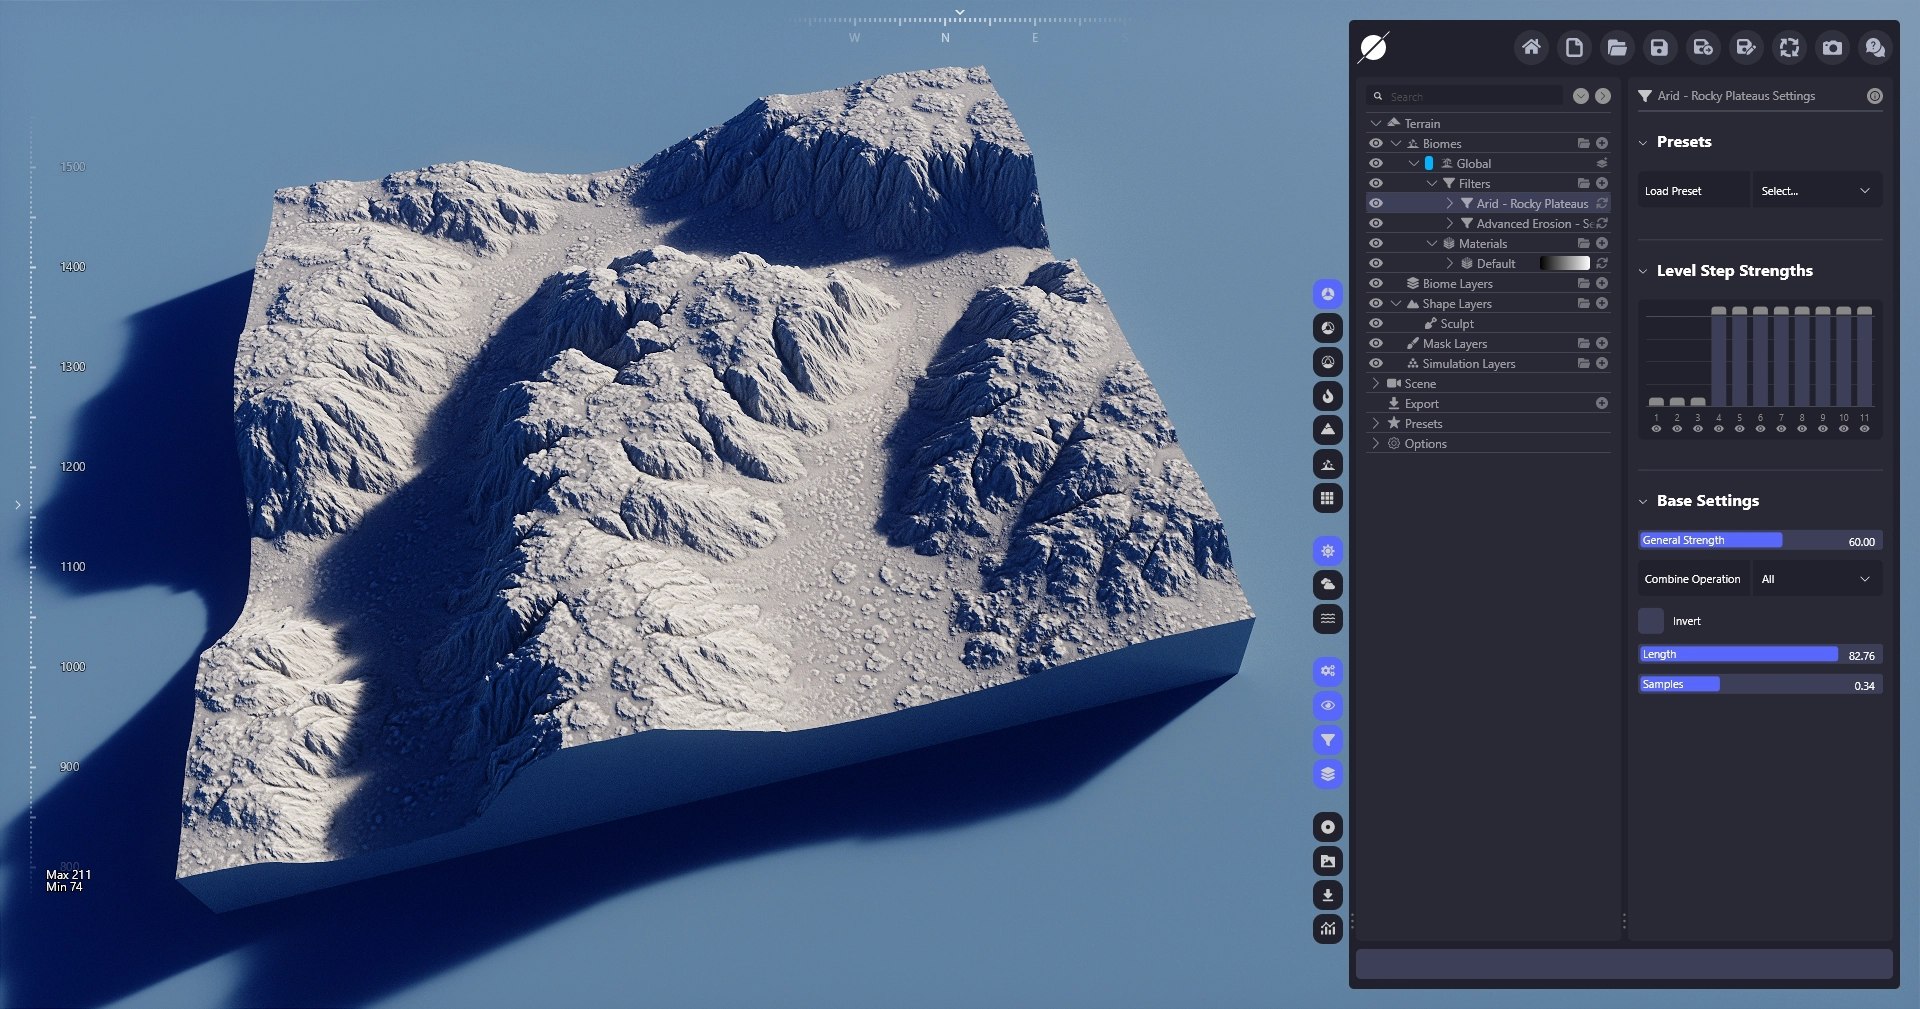Enable the Invert checkbox
The height and width of the screenshot is (1009, 1920).
pos(1651,621)
